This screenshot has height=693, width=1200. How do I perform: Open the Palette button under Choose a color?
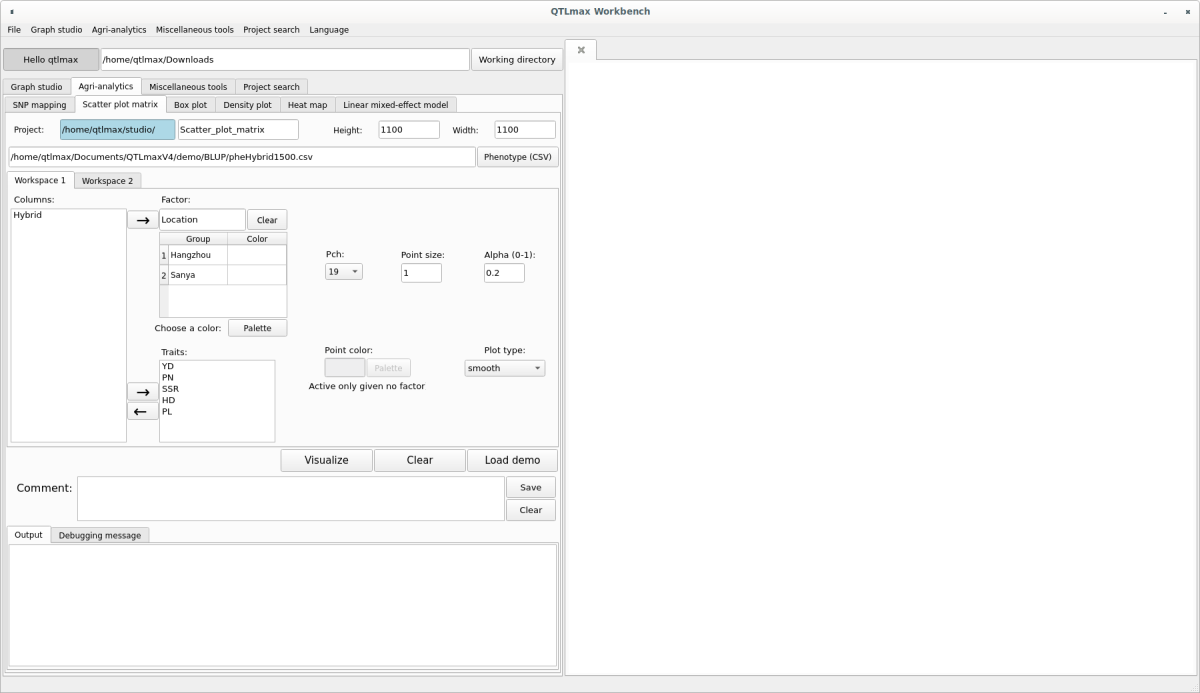click(x=257, y=328)
